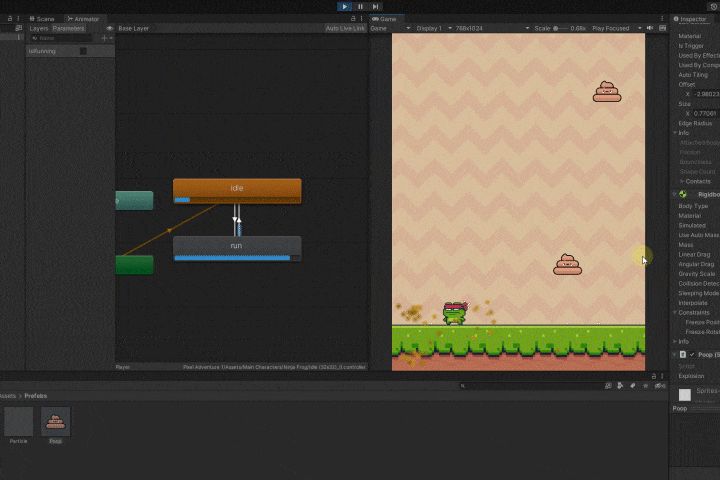The width and height of the screenshot is (720, 480).
Task: Click the Body Type label in Inspector
Action: pos(693,206)
